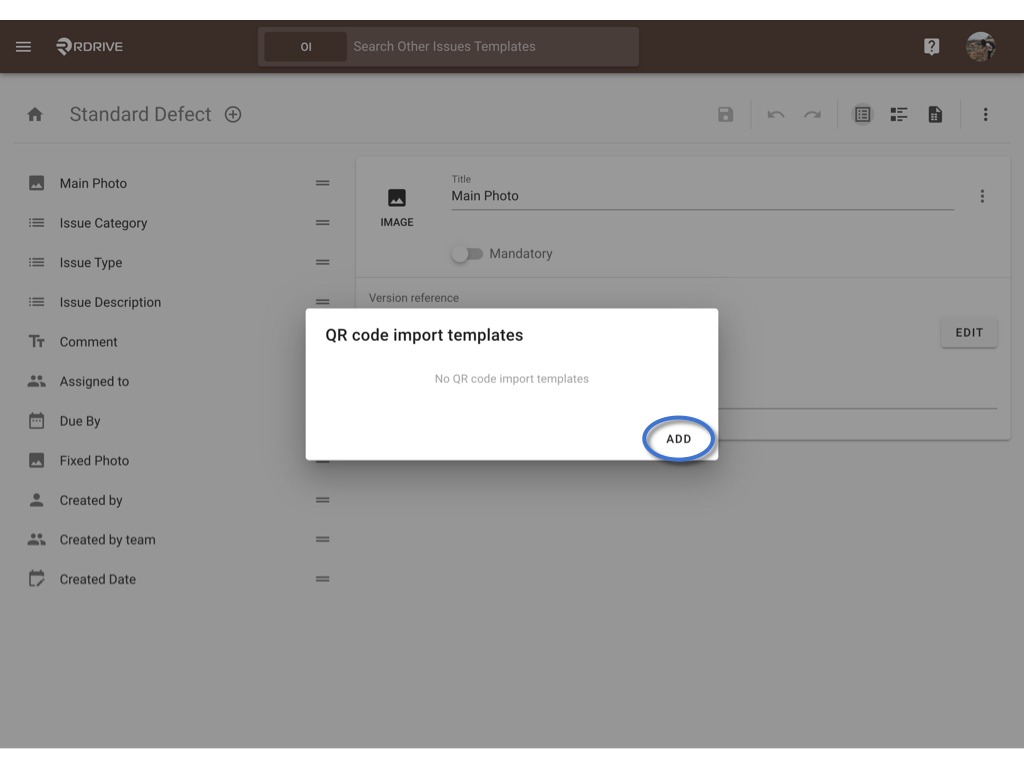The width and height of the screenshot is (1024, 768).
Task: Grab the drag handle for Created Date
Action: (x=323, y=579)
